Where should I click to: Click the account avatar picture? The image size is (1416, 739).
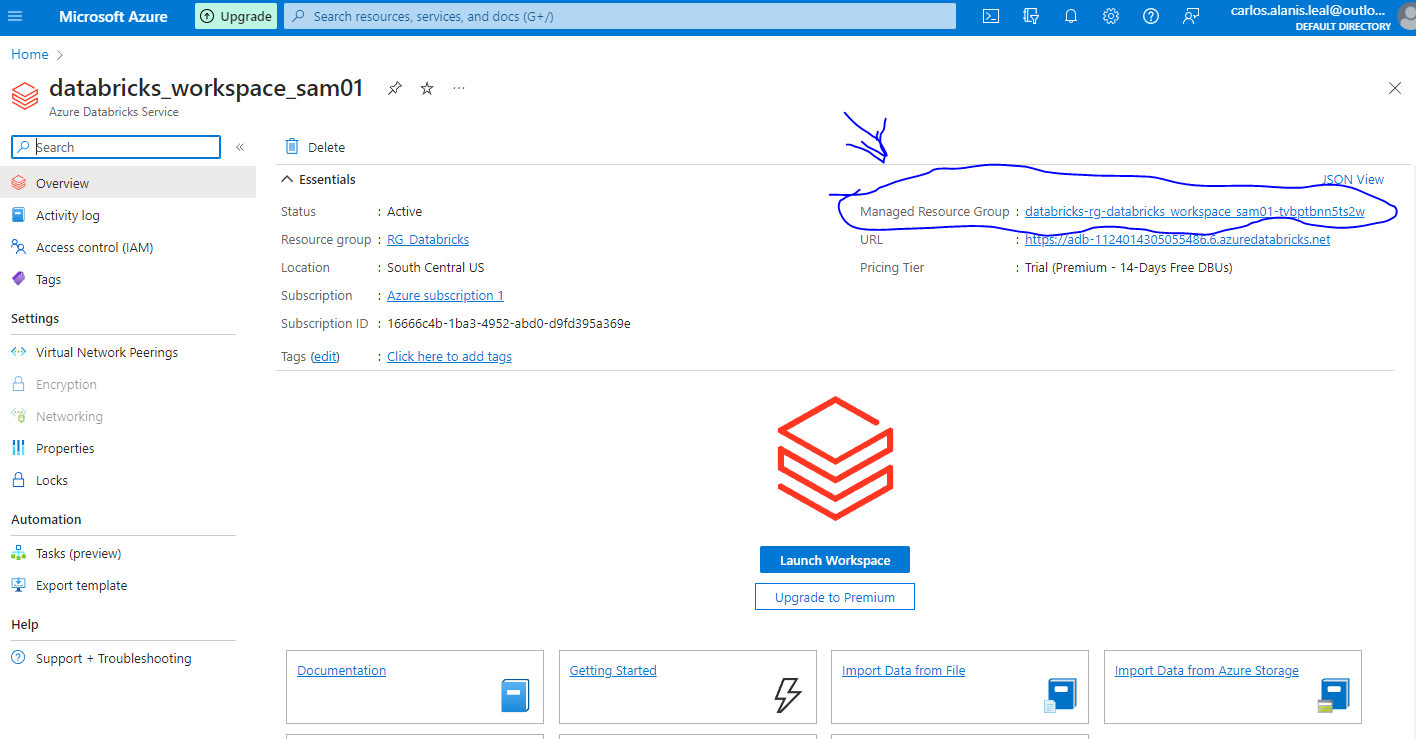point(1408,16)
